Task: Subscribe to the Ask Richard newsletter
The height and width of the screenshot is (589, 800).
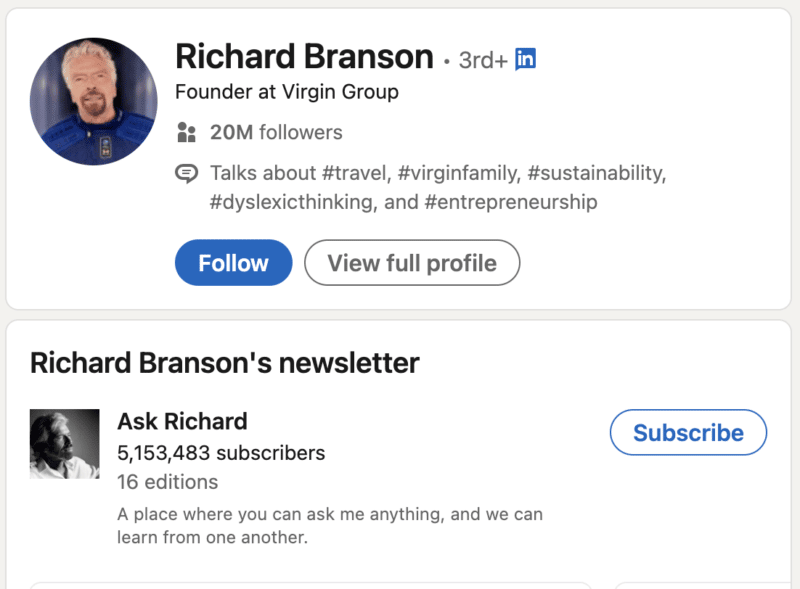Action: 687,432
